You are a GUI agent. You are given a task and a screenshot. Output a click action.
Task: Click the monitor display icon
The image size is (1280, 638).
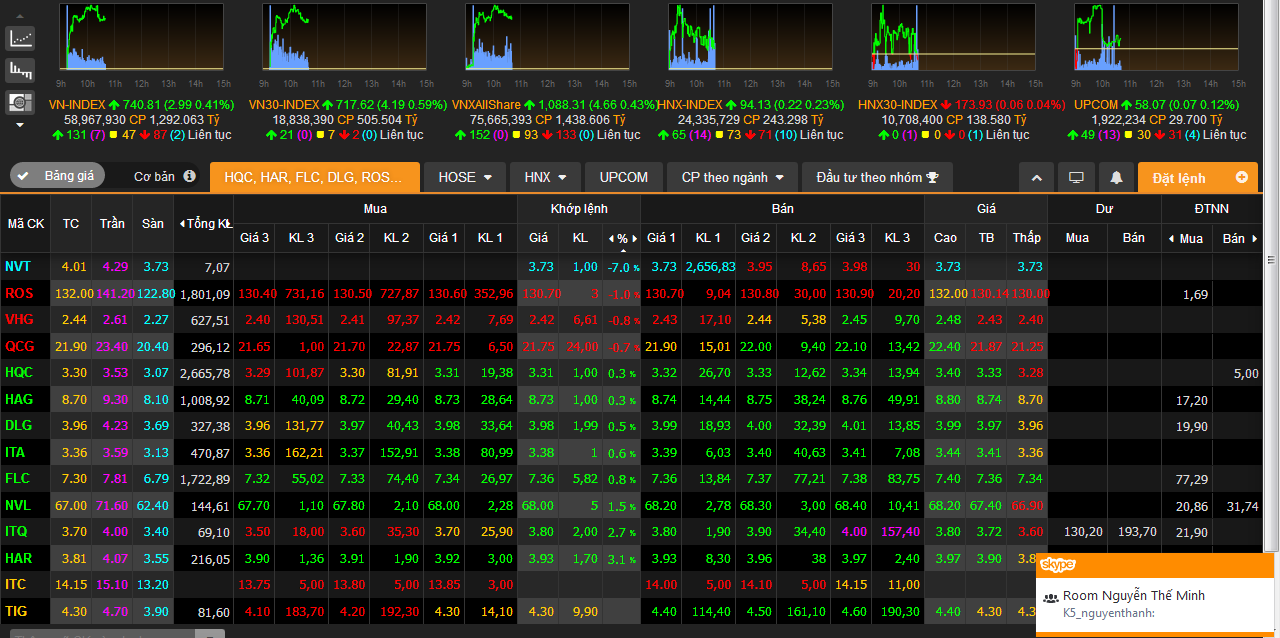coord(1076,177)
